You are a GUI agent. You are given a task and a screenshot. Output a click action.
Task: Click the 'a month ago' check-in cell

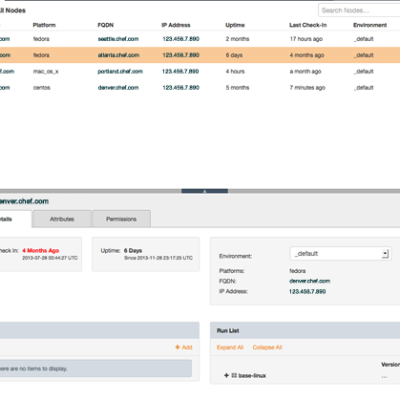pos(305,71)
